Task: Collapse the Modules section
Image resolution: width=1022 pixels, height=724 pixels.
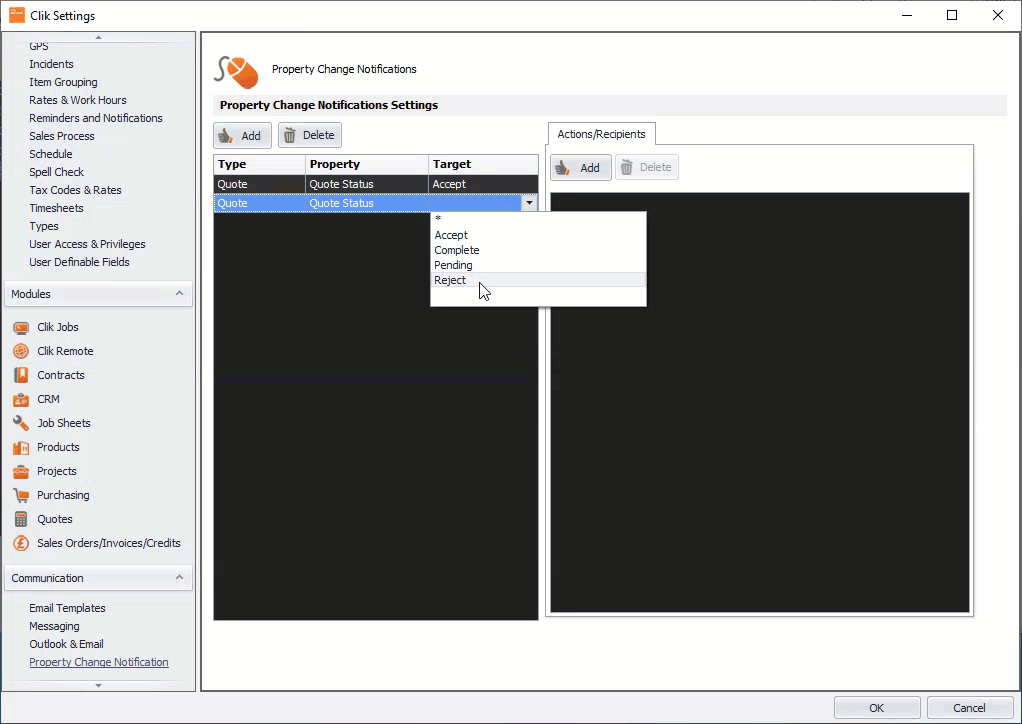Action: tap(179, 294)
